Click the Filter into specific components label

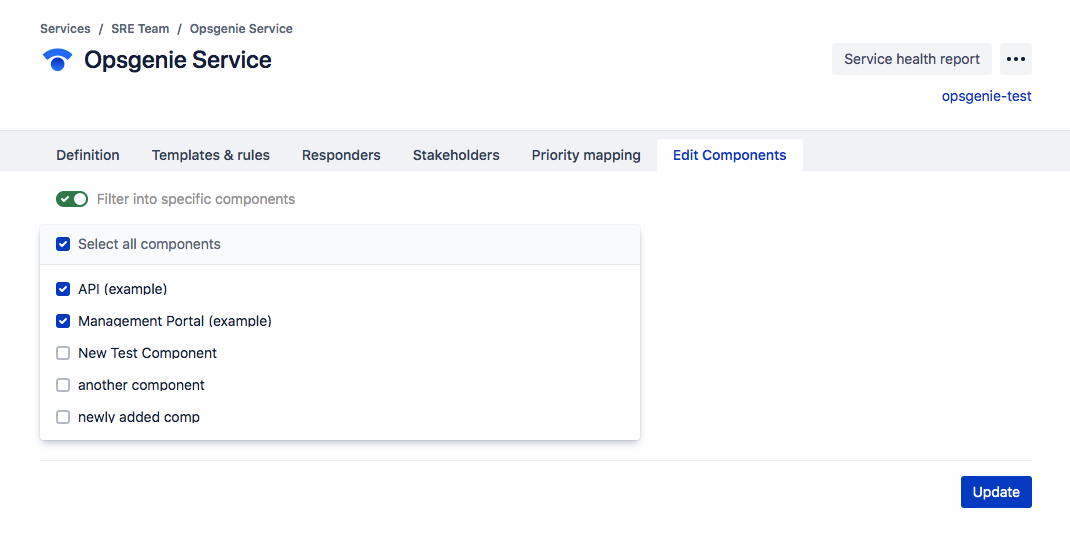(196, 199)
